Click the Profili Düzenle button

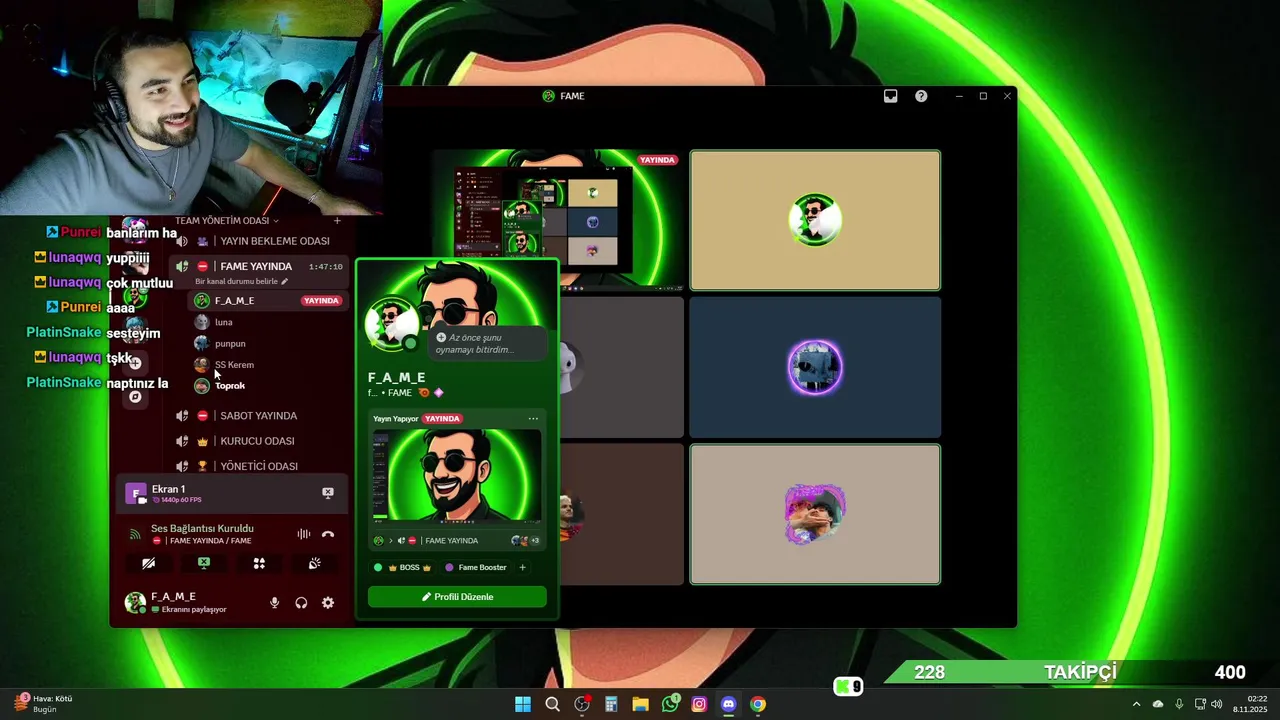coord(457,597)
